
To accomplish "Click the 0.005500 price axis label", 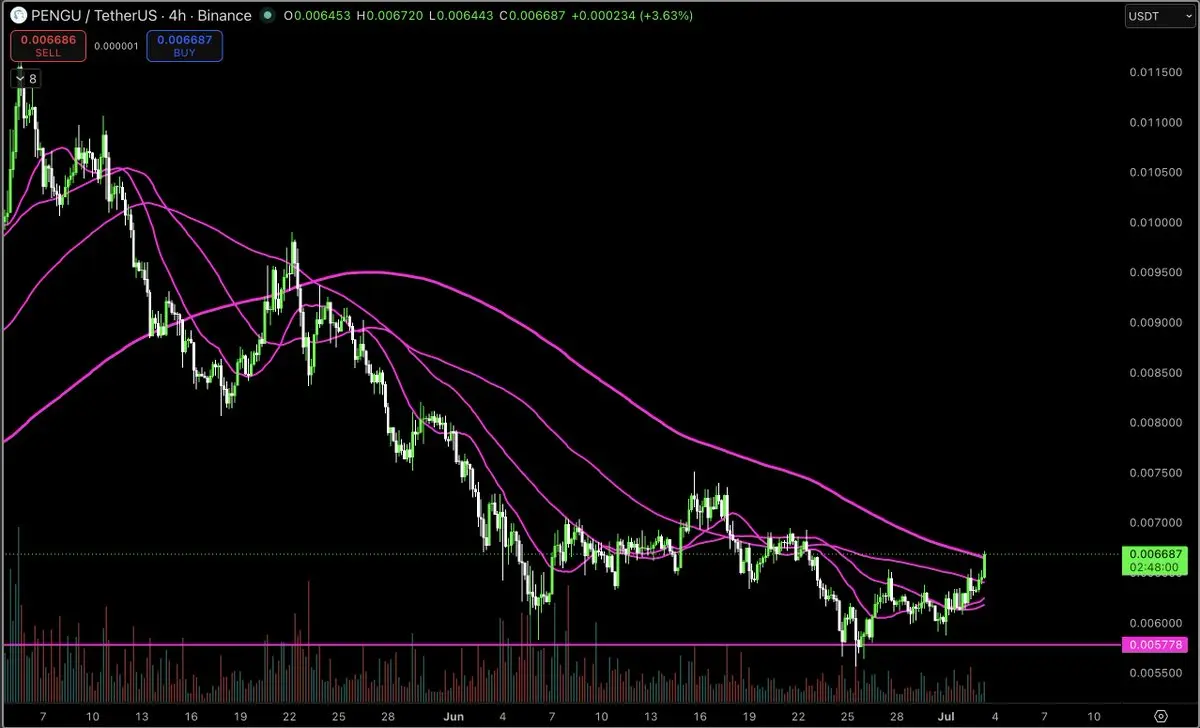I will pyautogui.click(x=1155, y=672).
